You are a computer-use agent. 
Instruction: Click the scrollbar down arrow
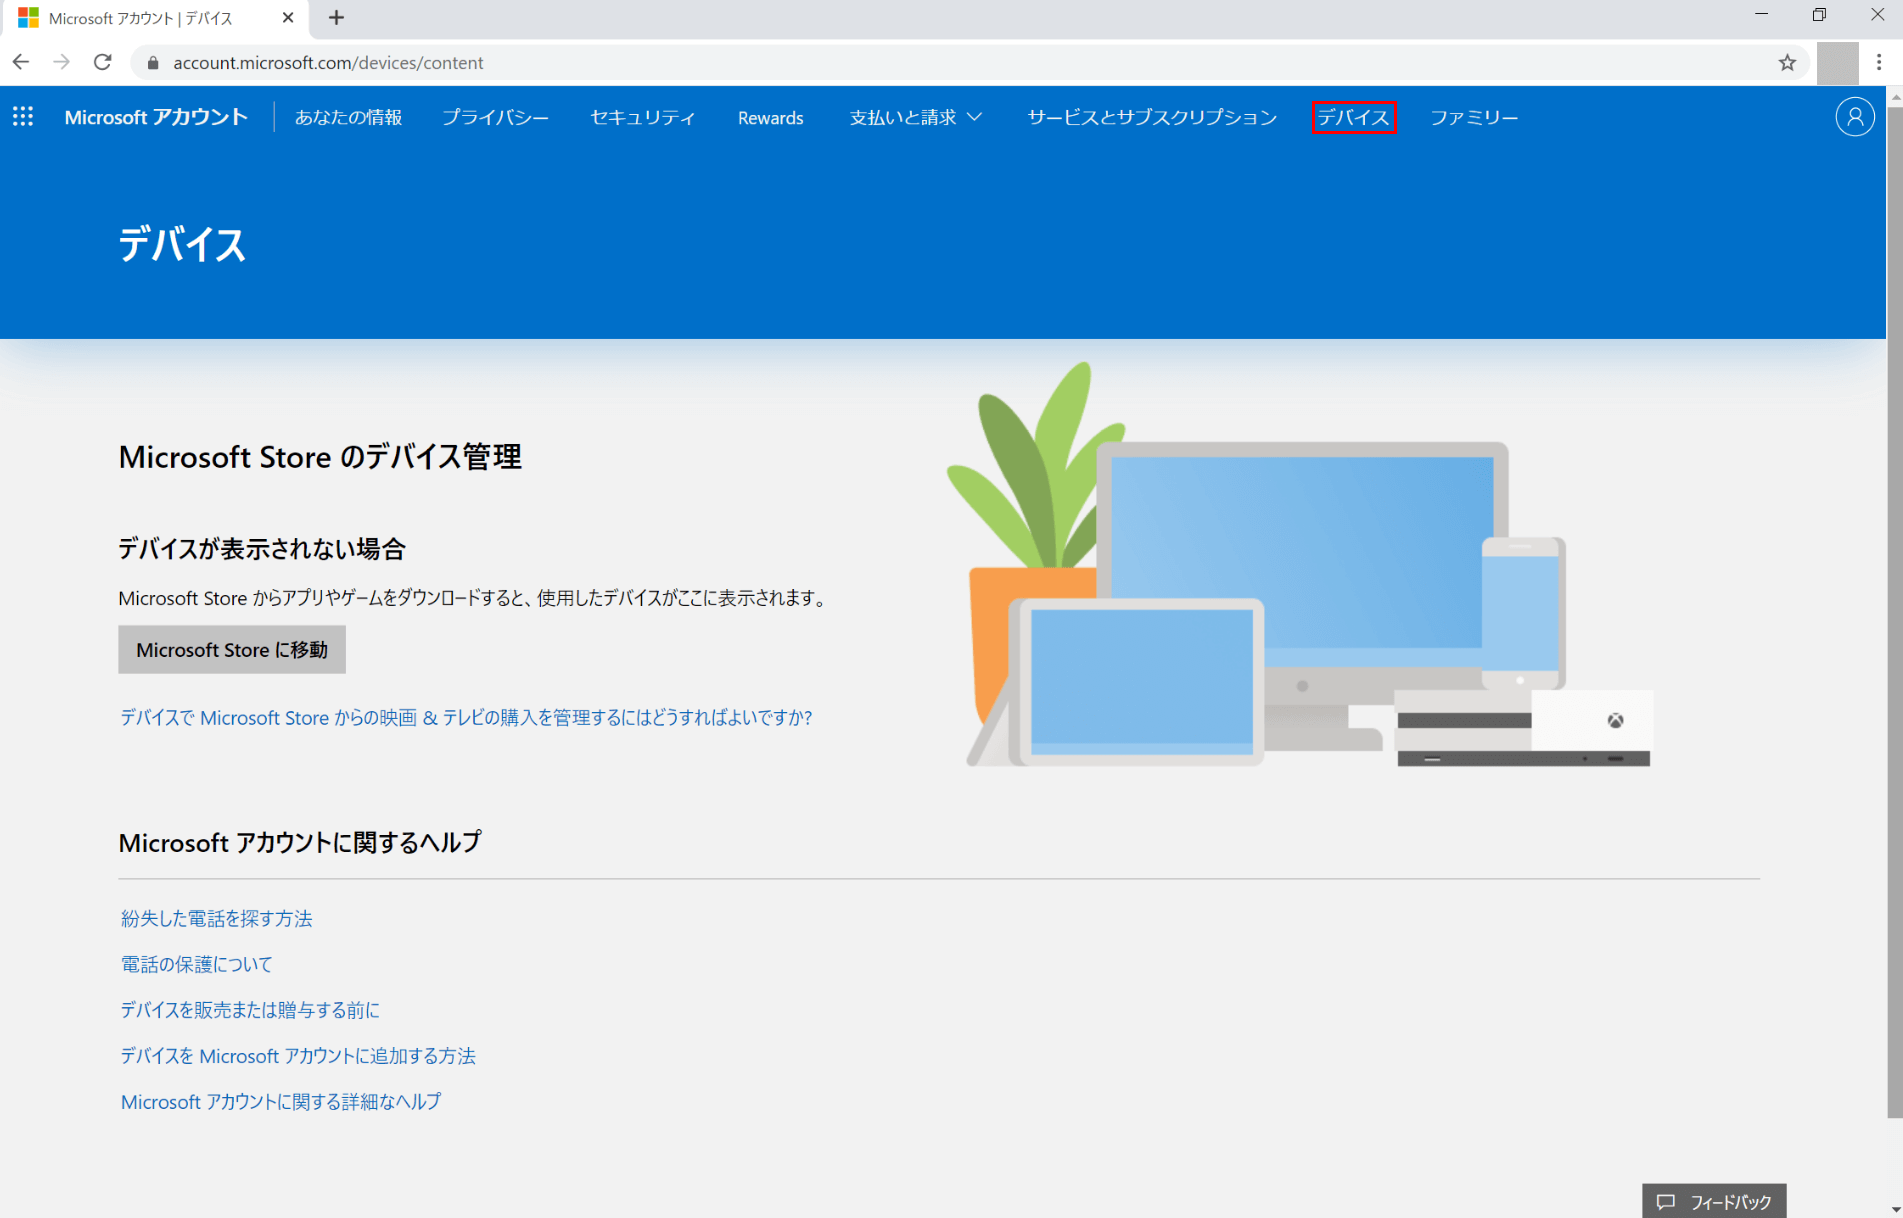pos(1894,1209)
